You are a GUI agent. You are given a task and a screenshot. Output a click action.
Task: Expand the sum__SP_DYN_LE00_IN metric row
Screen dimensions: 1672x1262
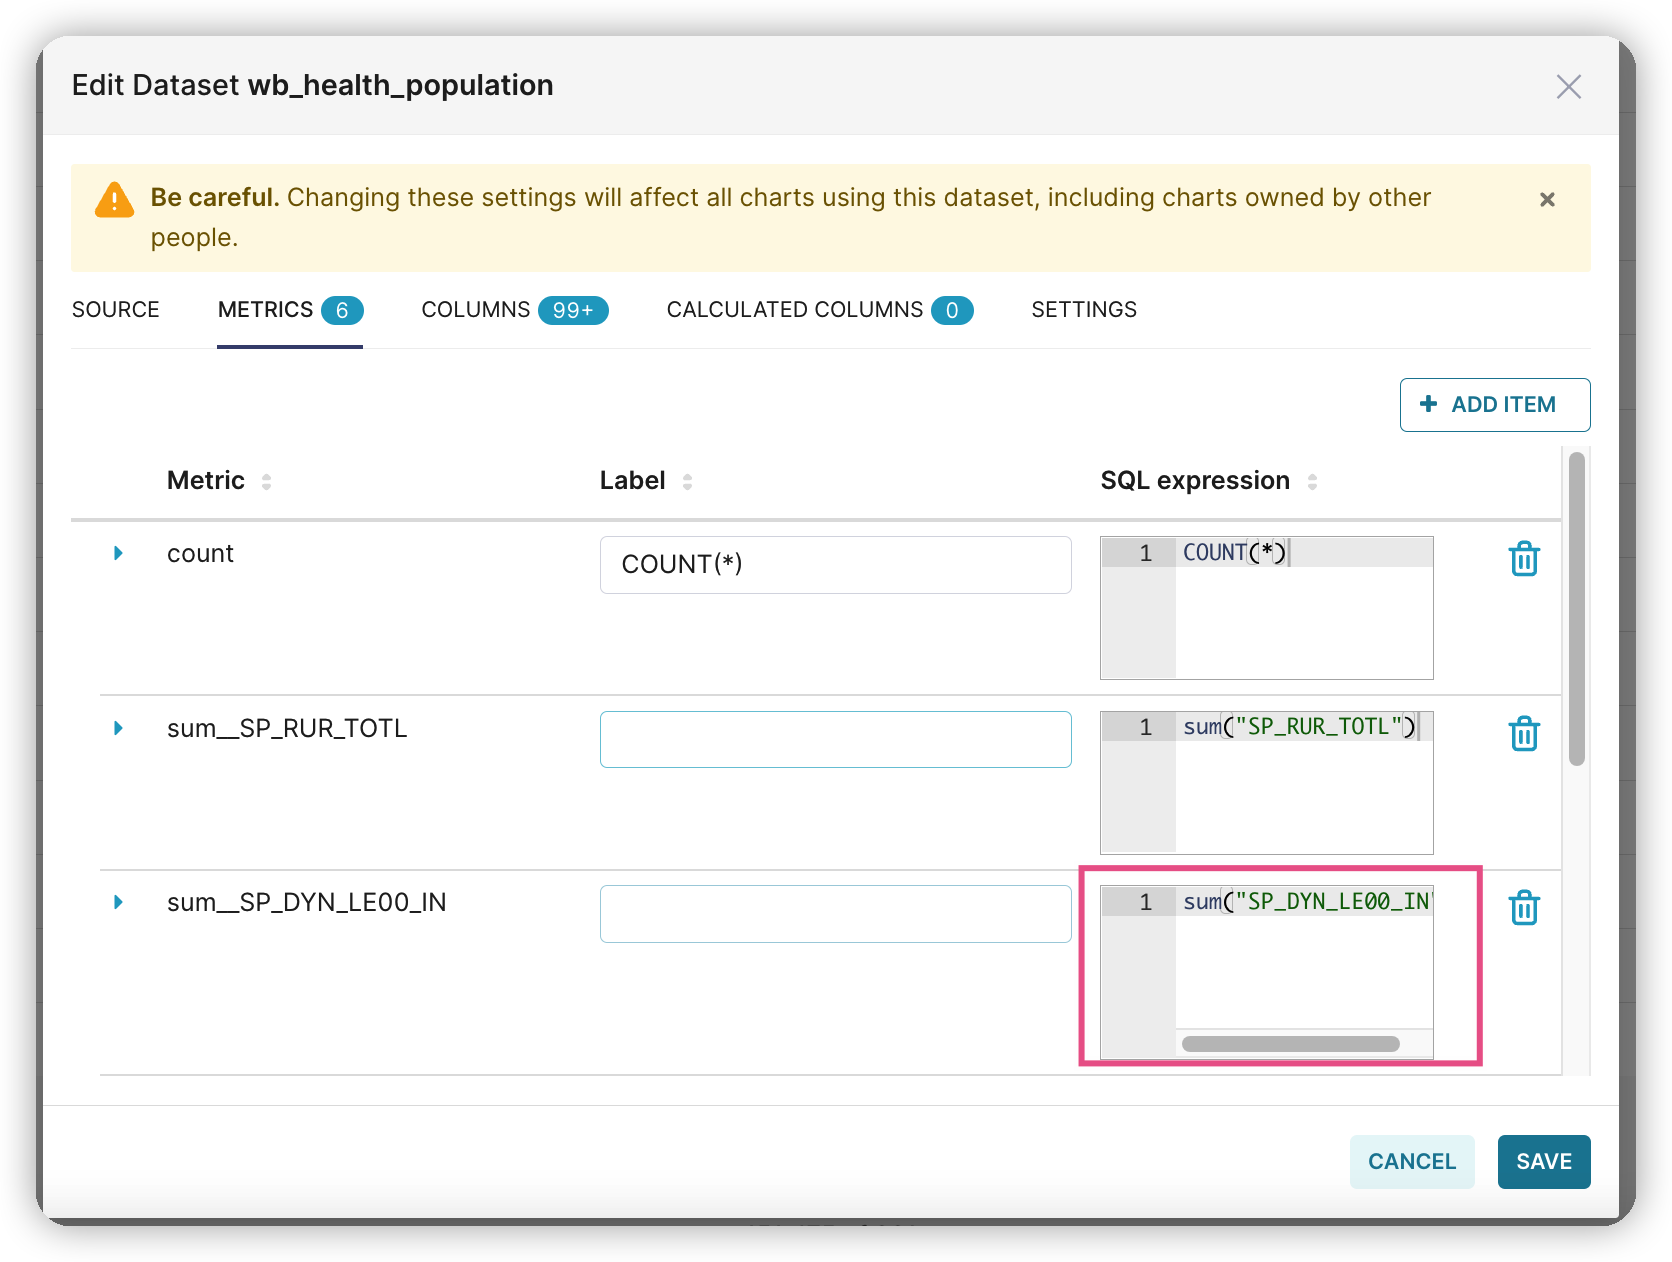point(119,902)
